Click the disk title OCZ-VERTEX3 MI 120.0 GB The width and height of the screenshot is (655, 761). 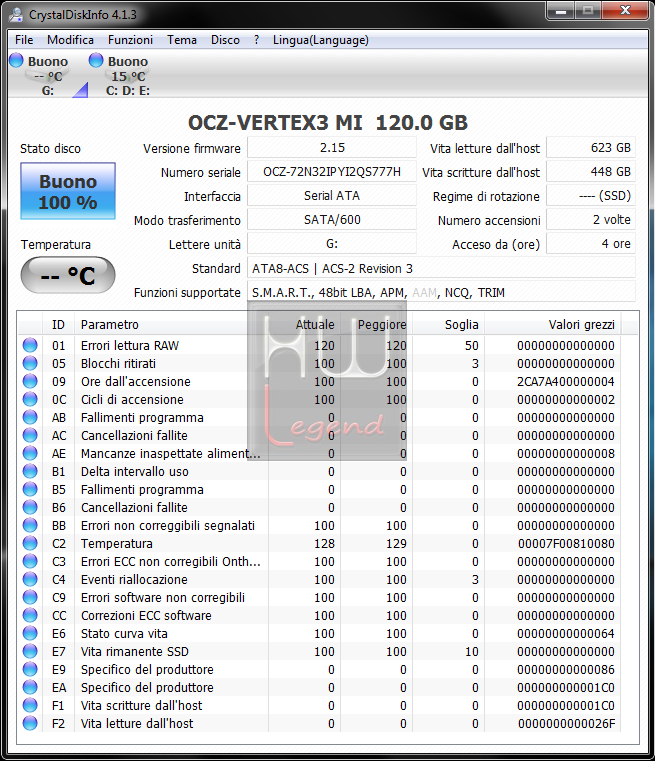[x=328, y=122]
